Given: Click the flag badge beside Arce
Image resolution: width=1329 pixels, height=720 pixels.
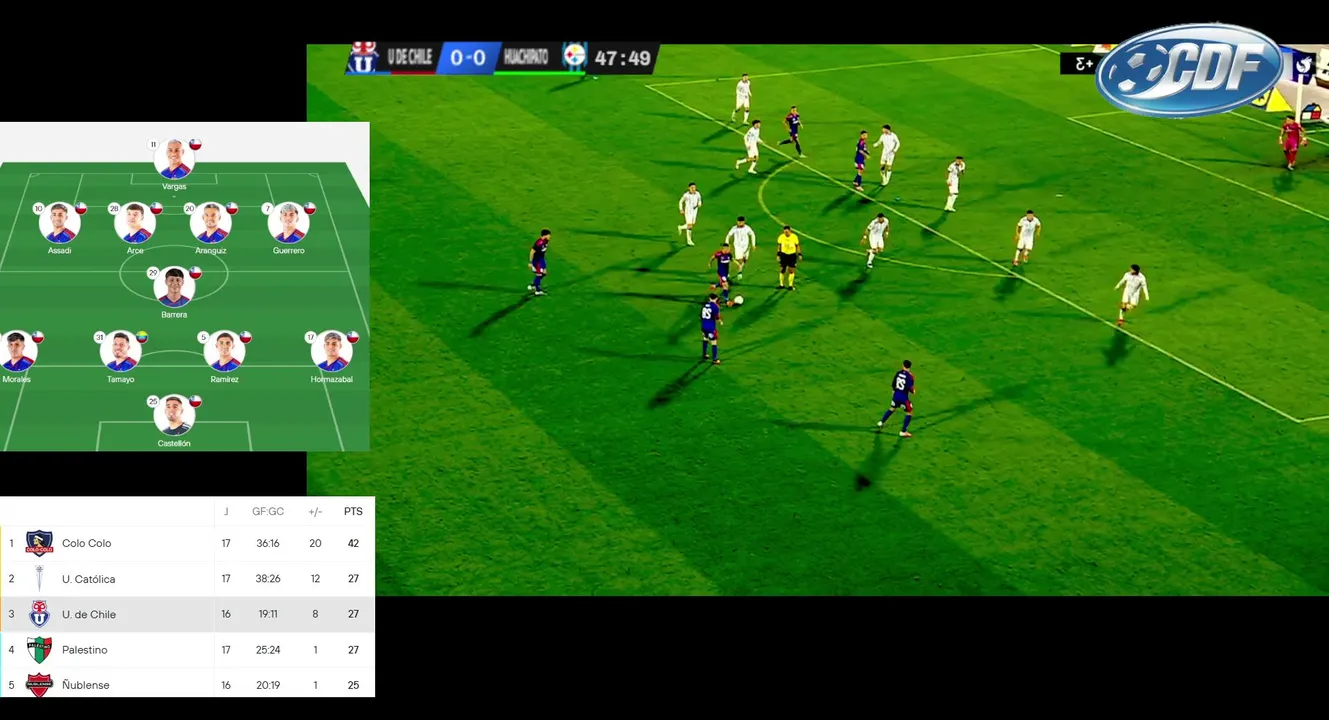Looking at the screenshot, I should coord(156,208).
